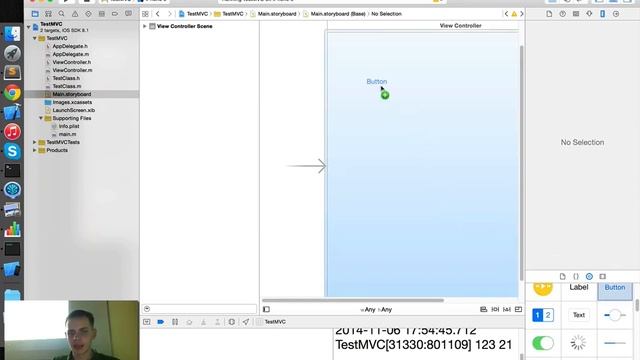Show the Debug navigator
This screenshot has width=640, height=360.
tap(102, 14)
